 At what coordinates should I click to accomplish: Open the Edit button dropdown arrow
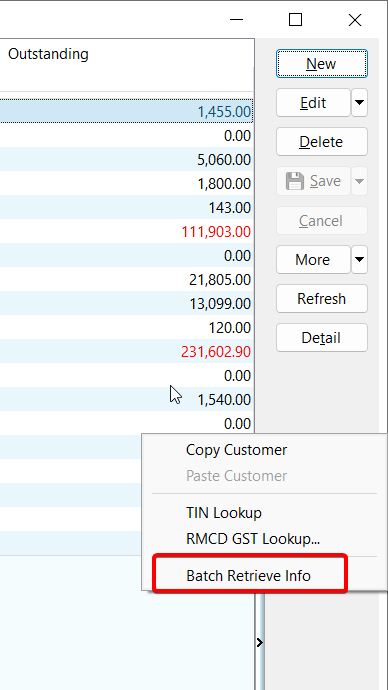(359, 103)
